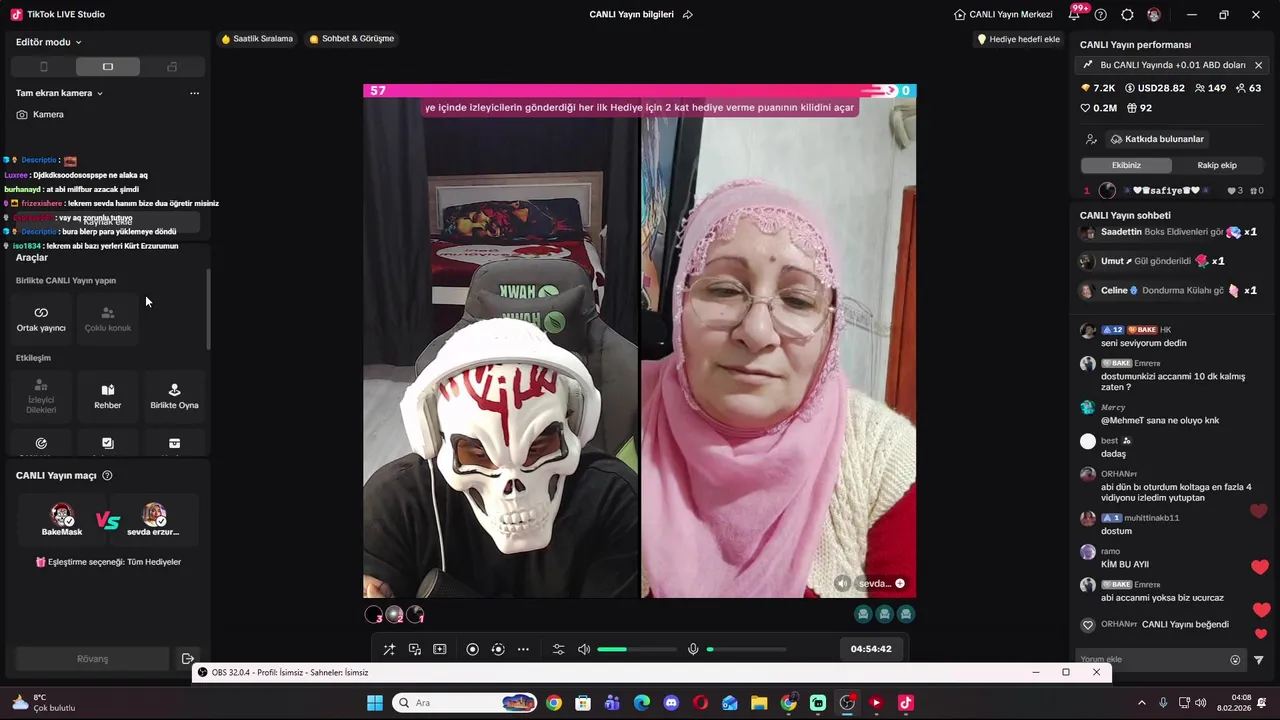Click the first opponent empty seat icon

863,614
